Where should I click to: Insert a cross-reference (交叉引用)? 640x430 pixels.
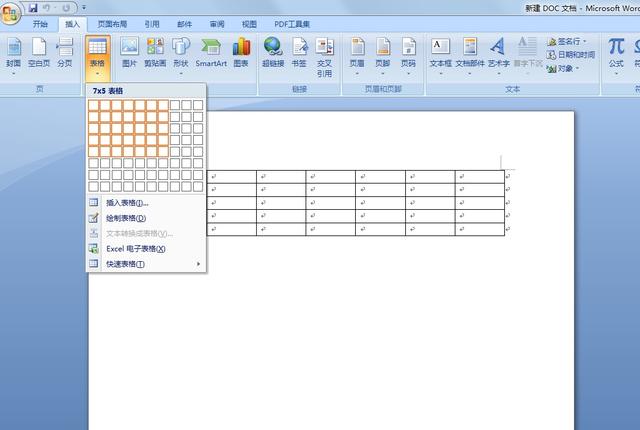[x=324, y=57]
